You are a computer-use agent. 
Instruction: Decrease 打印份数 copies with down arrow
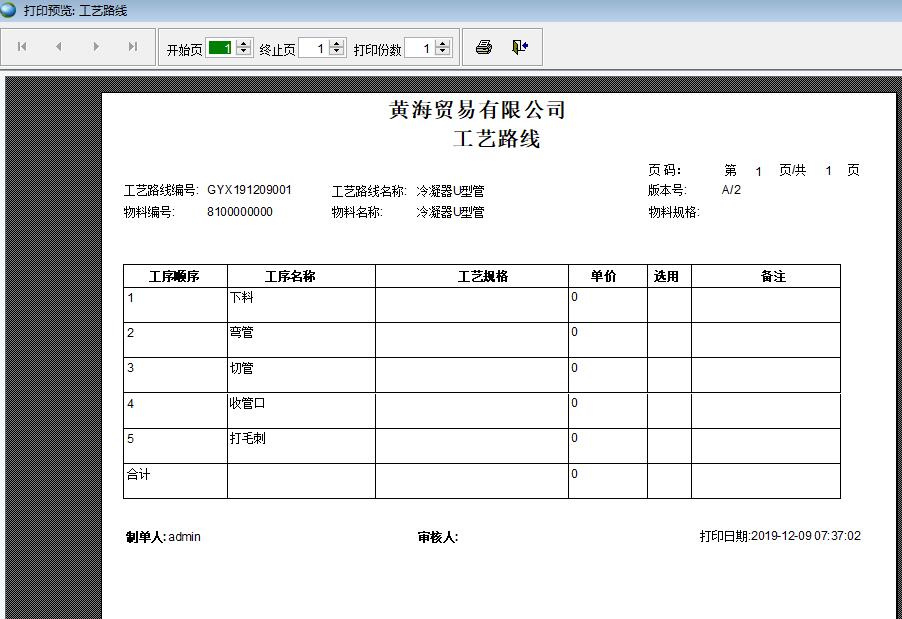[443, 52]
